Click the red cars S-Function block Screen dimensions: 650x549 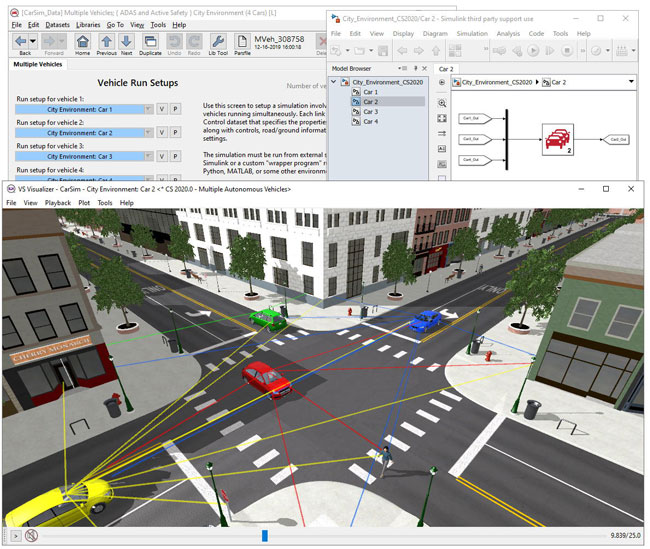(558, 140)
